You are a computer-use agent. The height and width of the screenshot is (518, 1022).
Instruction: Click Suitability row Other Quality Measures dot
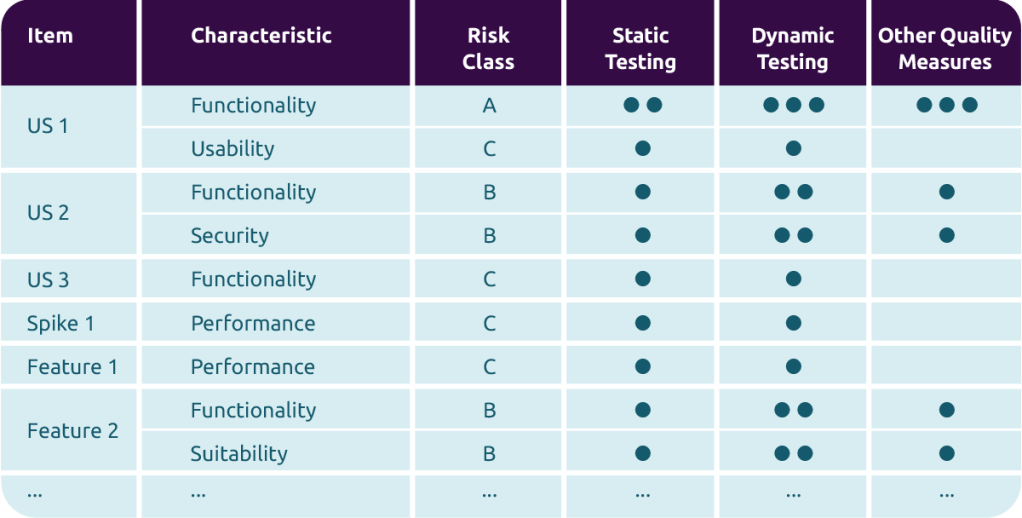946,454
